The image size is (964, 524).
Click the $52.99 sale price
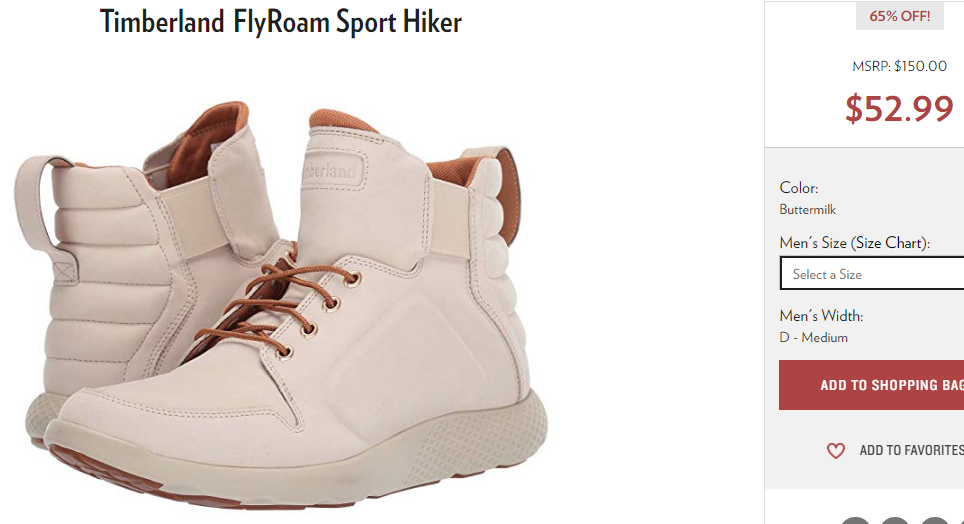(899, 108)
